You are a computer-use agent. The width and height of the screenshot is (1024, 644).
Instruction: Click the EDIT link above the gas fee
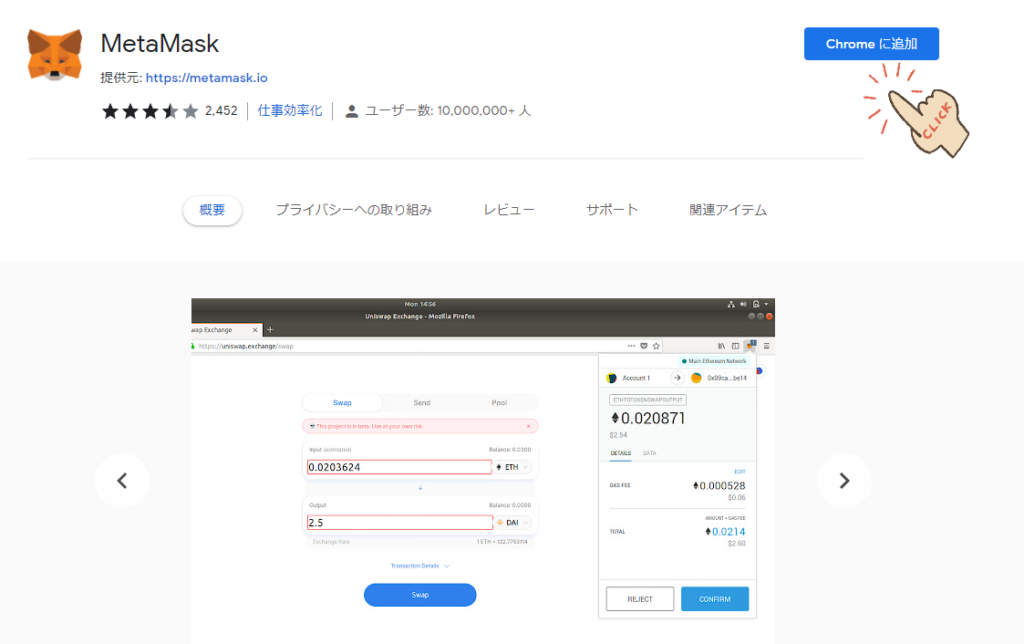point(740,472)
